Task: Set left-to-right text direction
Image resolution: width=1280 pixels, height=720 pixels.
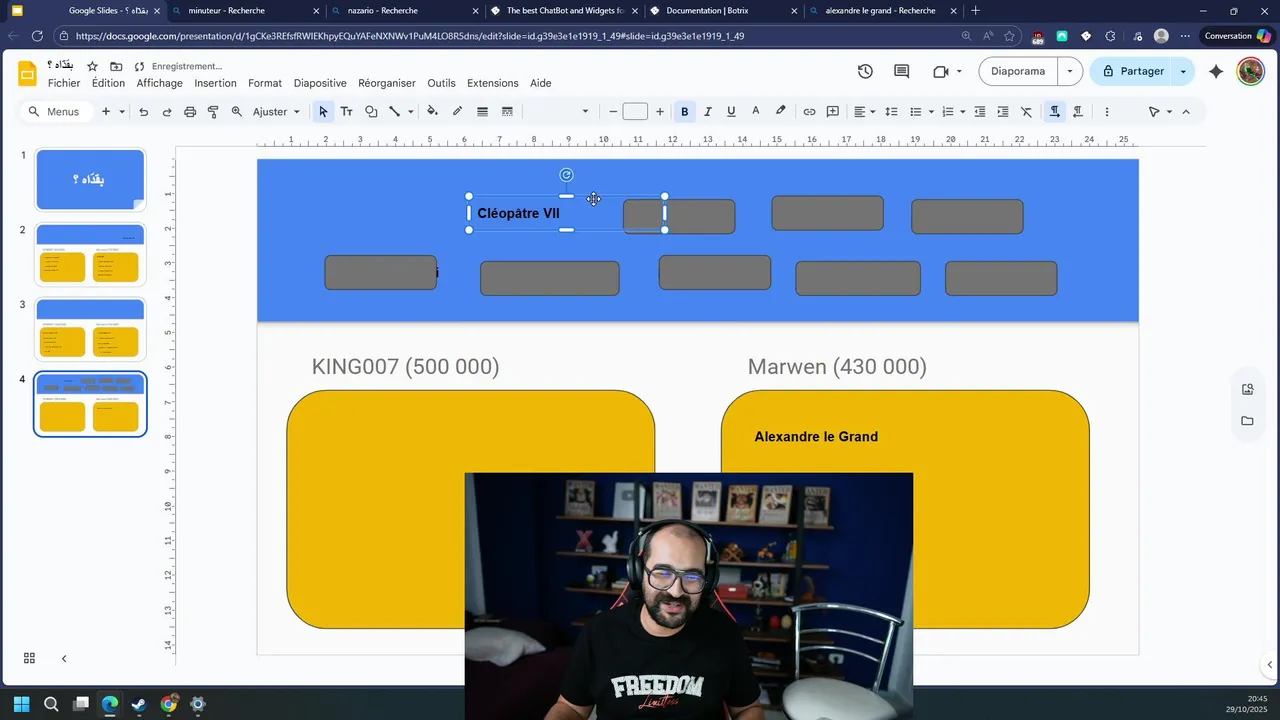Action: [1054, 112]
